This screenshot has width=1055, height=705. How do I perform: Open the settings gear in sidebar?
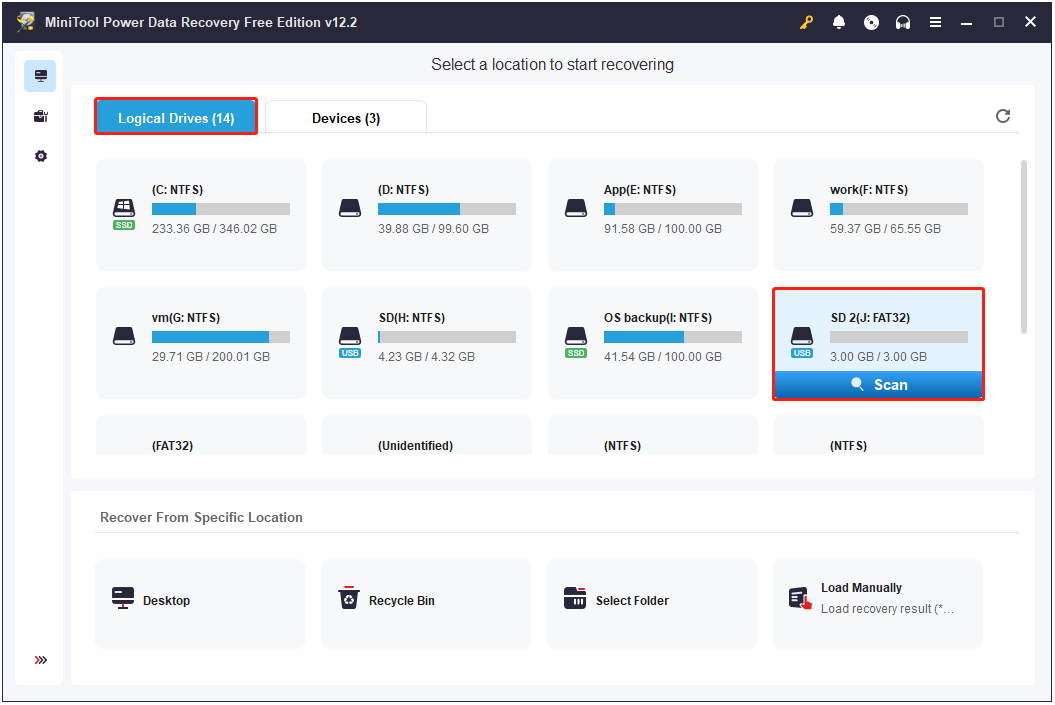click(x=39, y=156)
